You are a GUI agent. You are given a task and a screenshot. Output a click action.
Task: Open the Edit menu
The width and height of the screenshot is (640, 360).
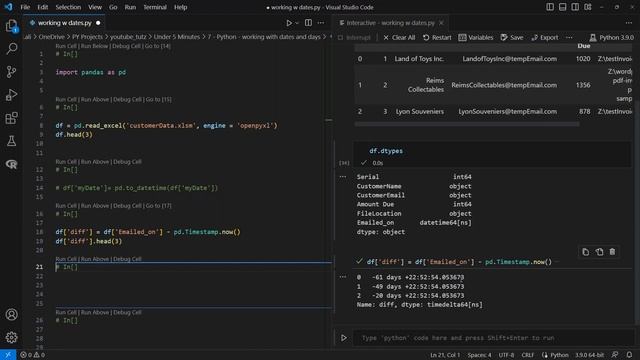42,7
